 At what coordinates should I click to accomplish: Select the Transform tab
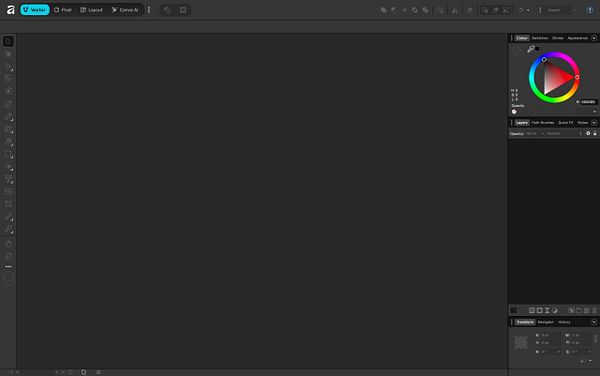pyautogui.click(x=525, y=322)
